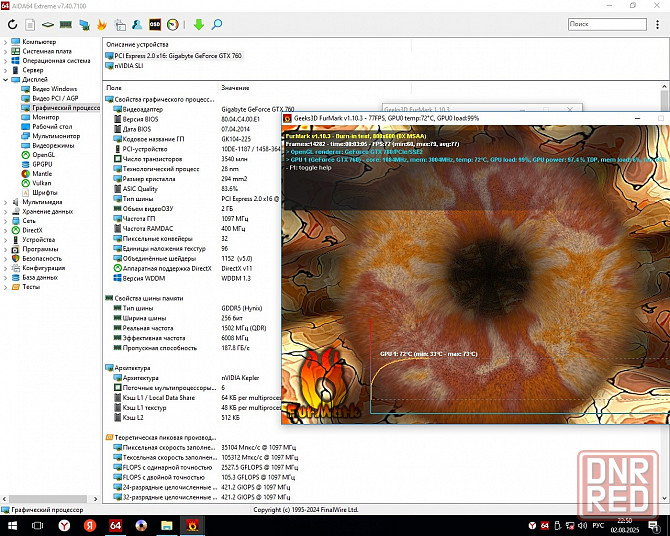Click the Refresh toolbar icon in AIDA64
This screenshot has height=536, width=670.
pyautogui.click(x=12, y=24)
